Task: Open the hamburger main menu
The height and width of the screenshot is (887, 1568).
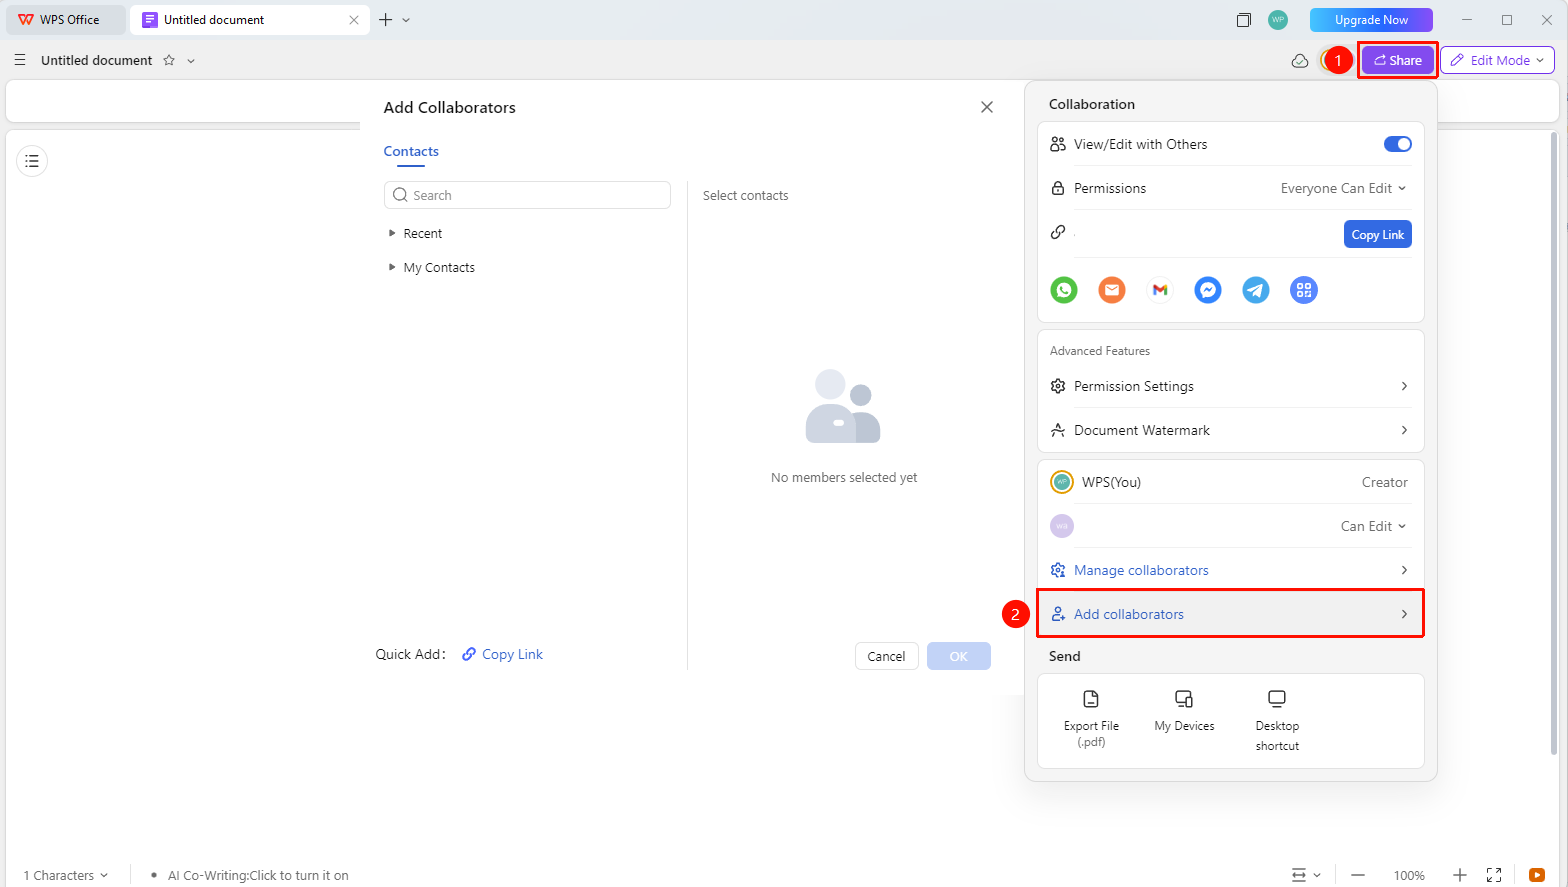Action: pos(20,60)
